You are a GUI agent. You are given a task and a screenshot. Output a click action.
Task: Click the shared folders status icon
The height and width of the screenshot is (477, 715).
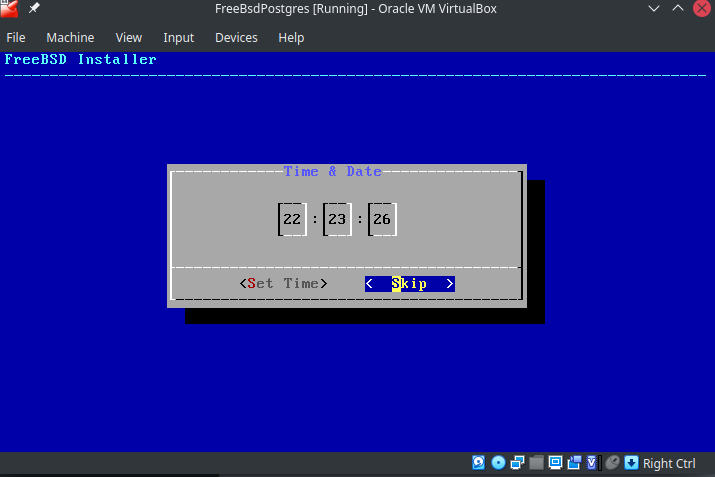pyautogui.click(x=536, y=463)
